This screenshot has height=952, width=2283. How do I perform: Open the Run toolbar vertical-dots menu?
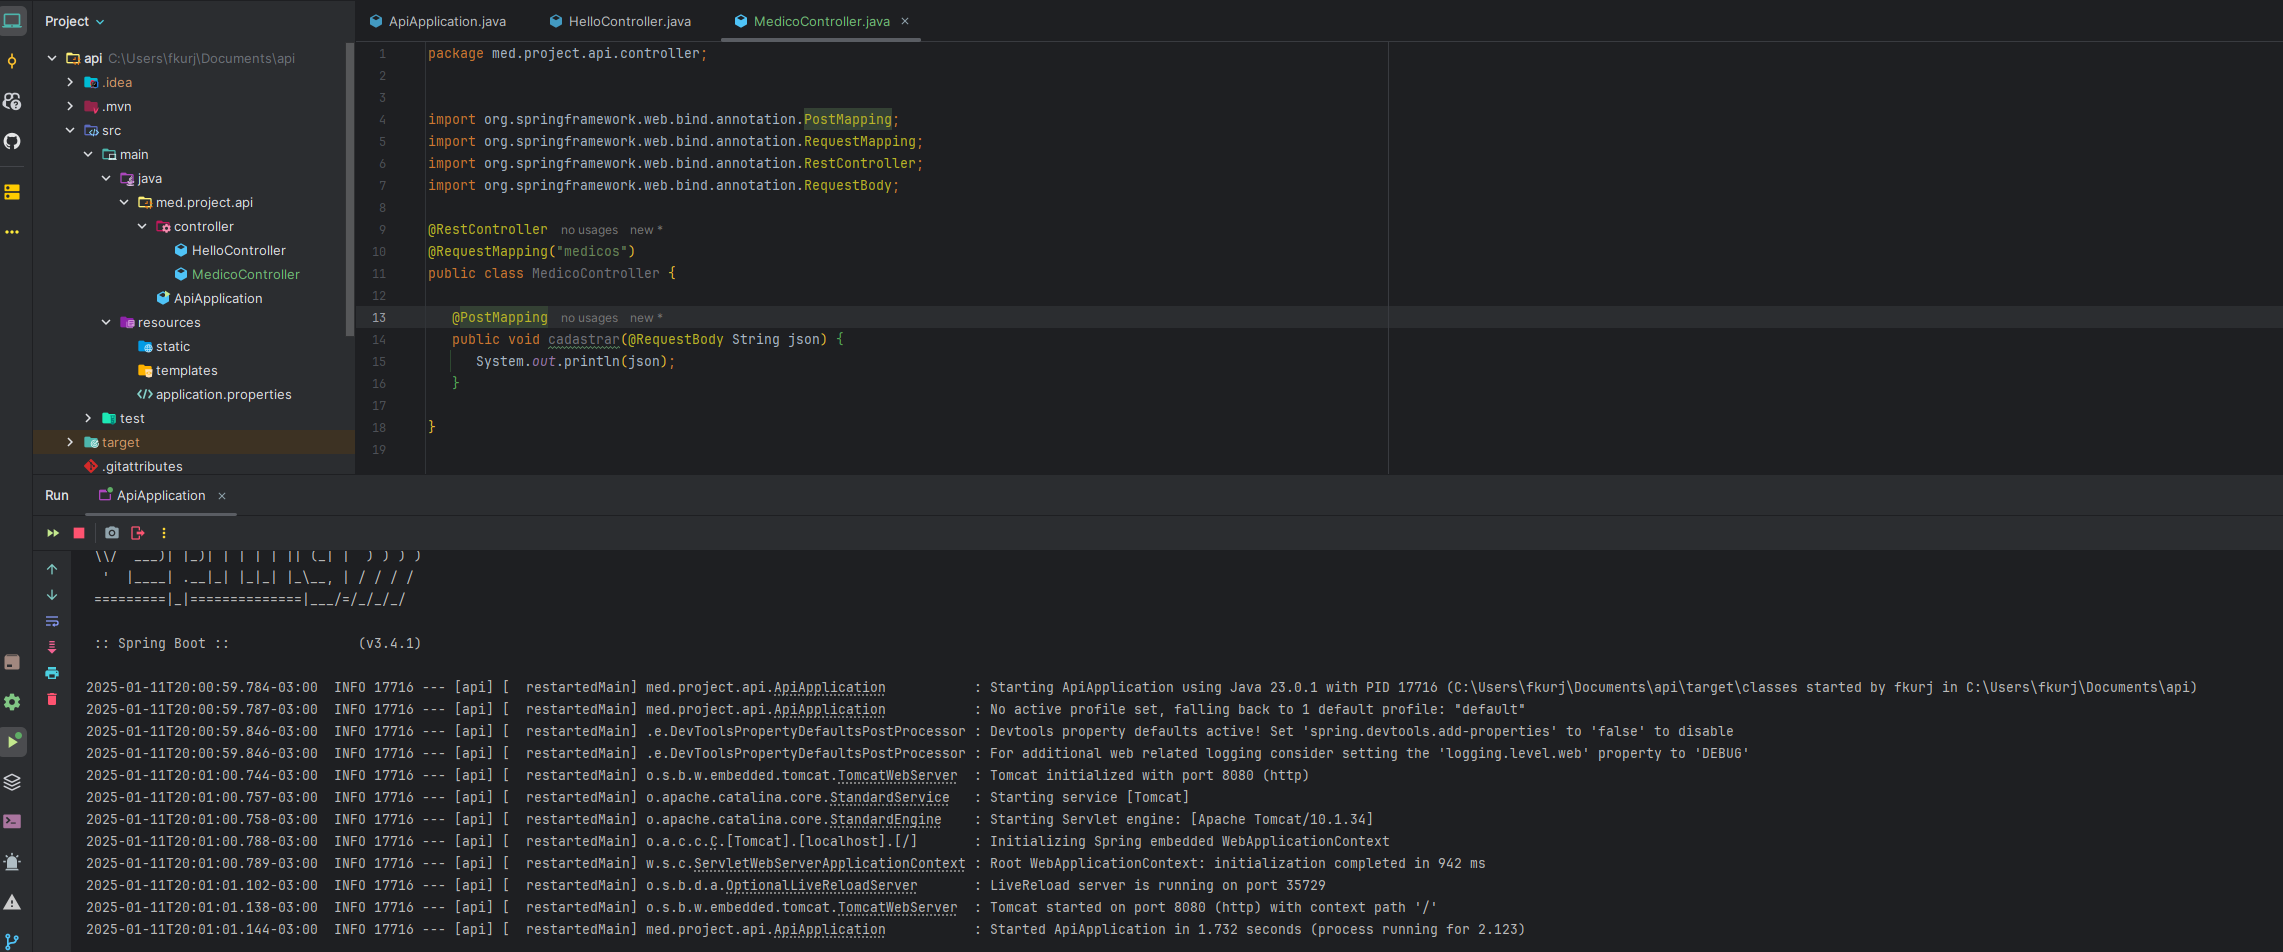tap(164, 533)
